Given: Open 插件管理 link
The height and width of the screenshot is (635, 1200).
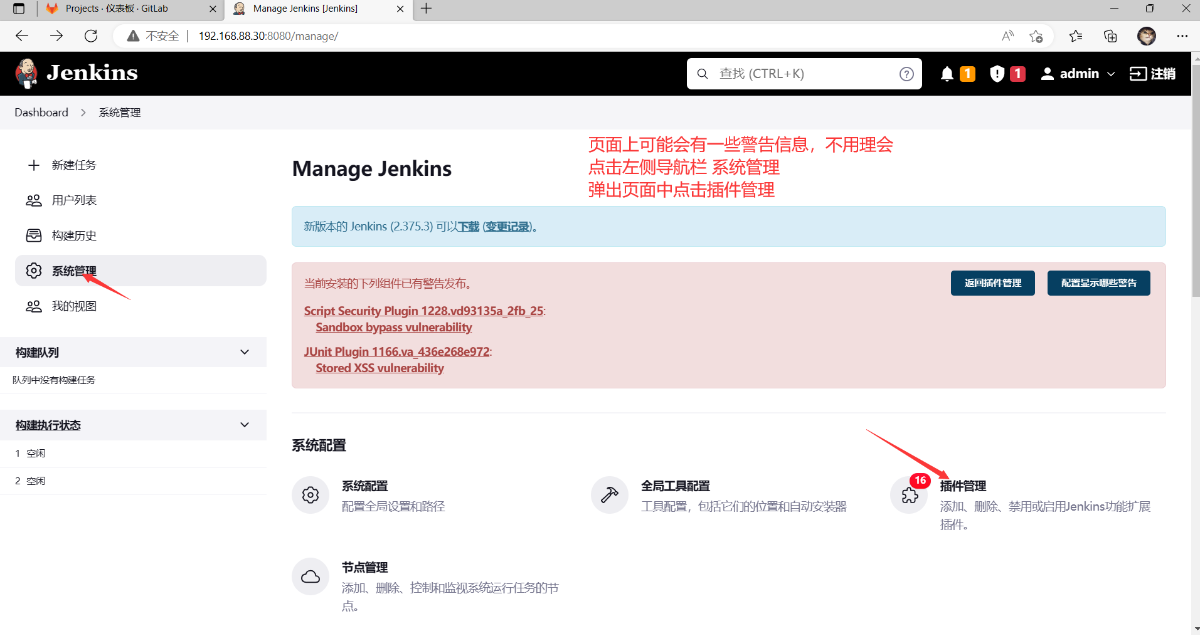Looking at the screenshot, I should tap(963, 486).
